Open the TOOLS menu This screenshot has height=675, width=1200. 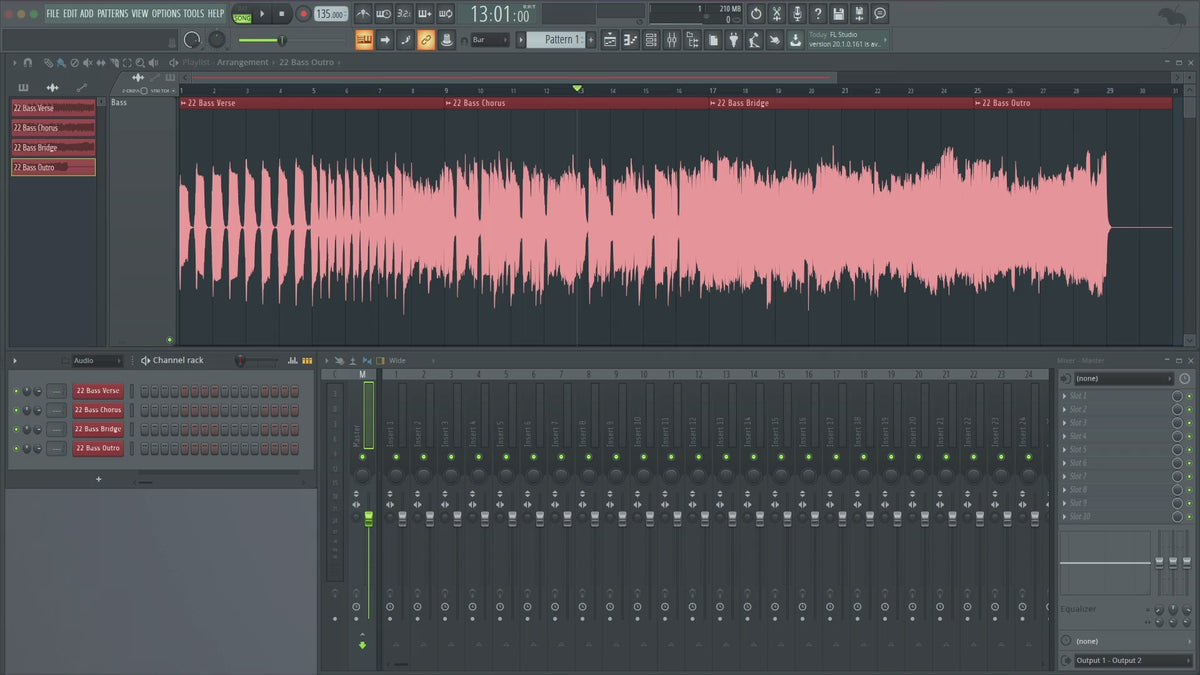point(193,14)
